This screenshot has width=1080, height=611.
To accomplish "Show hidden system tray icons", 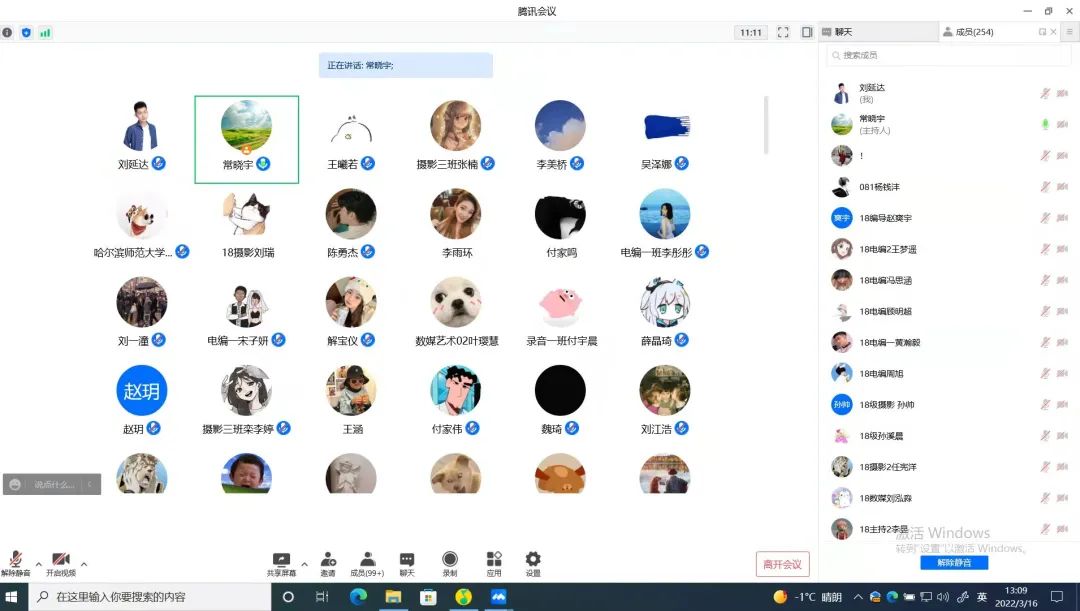I will (x=858, y=597).
